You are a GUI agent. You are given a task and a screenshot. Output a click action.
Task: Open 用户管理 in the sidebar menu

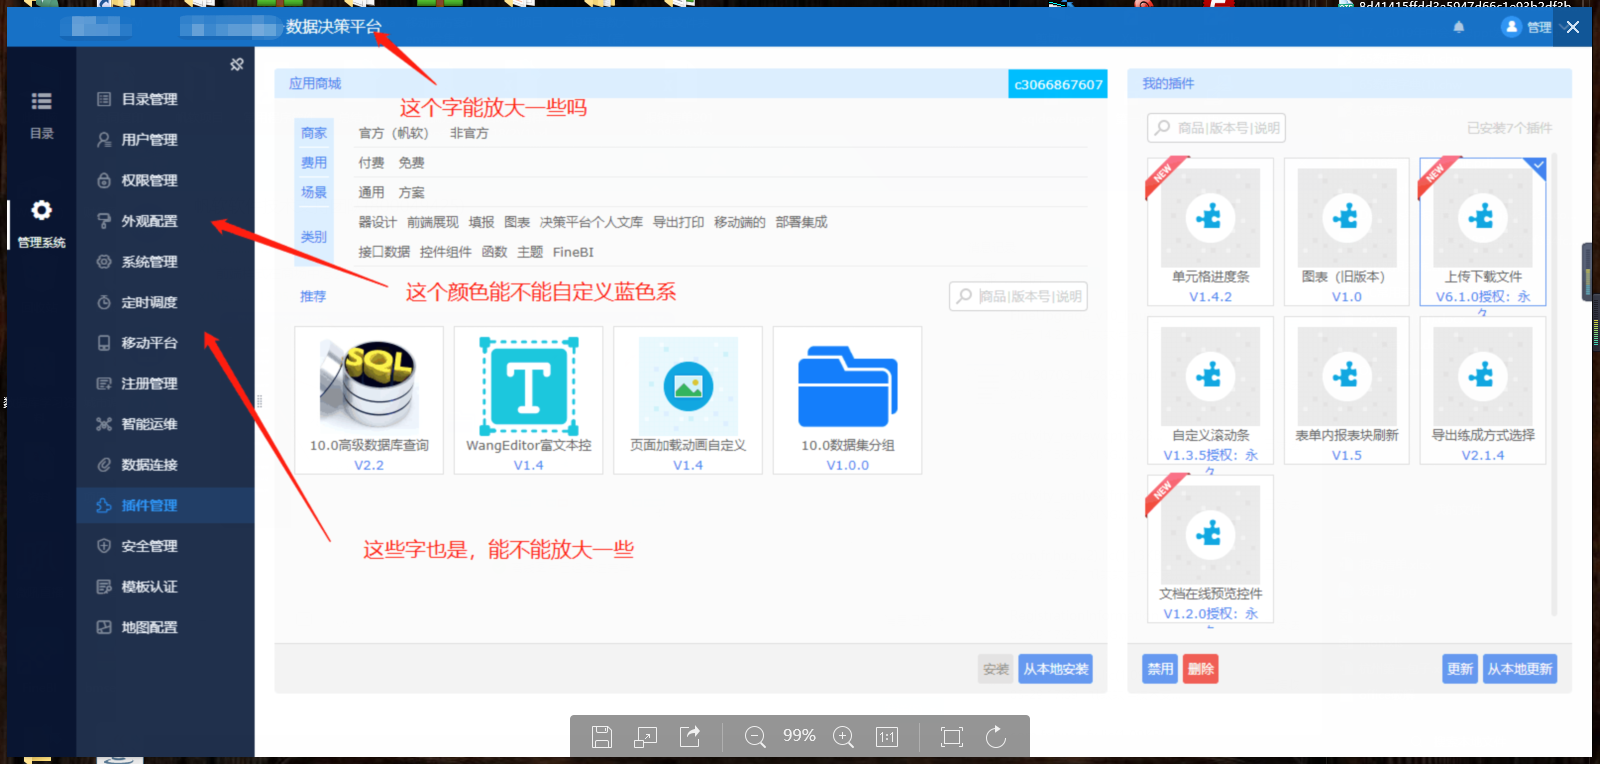(x=165, y=140)
